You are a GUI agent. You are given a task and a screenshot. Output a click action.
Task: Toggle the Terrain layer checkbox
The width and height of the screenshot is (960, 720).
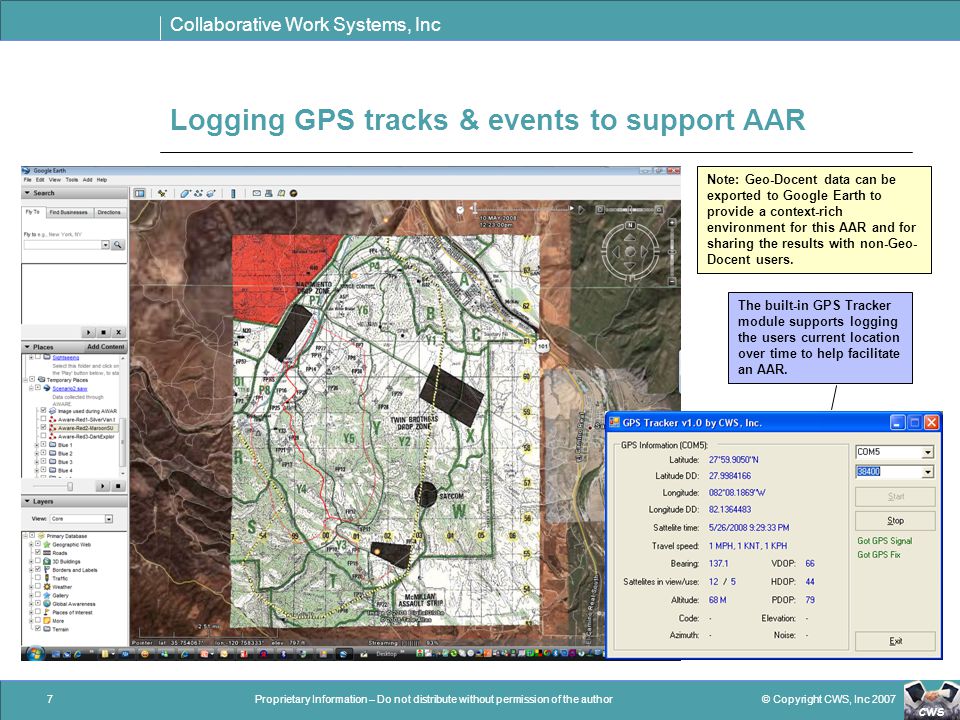pyautogui.click(x=38, y=629)
